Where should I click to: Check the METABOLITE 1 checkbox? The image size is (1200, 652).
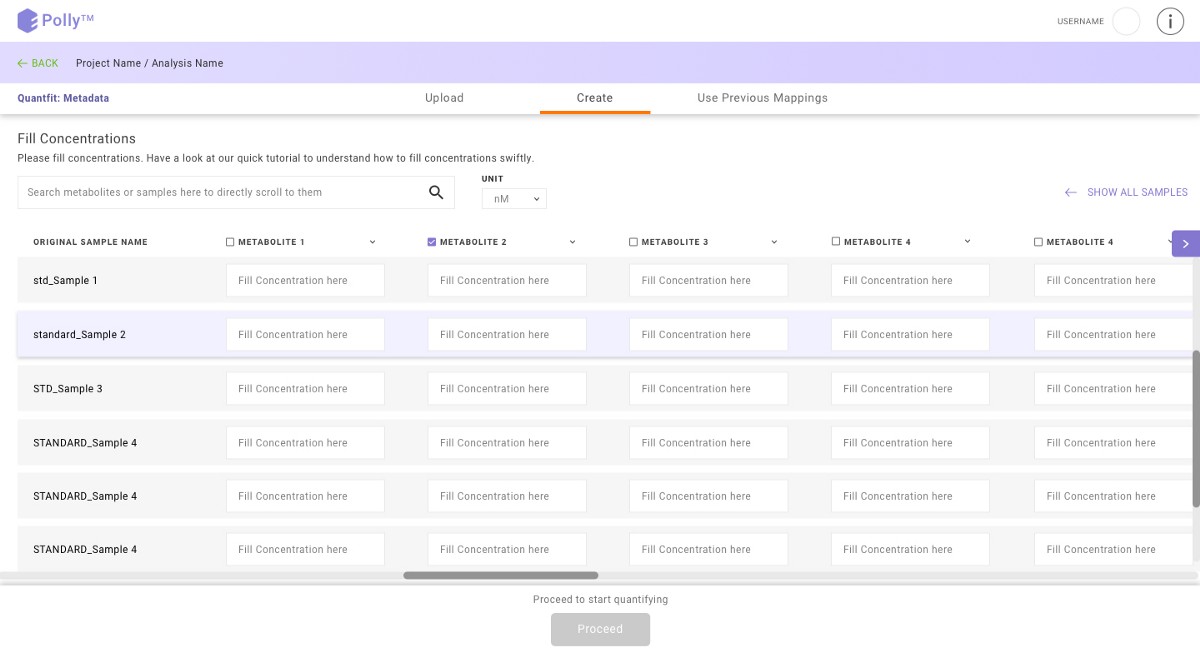[x=229, y=241]
